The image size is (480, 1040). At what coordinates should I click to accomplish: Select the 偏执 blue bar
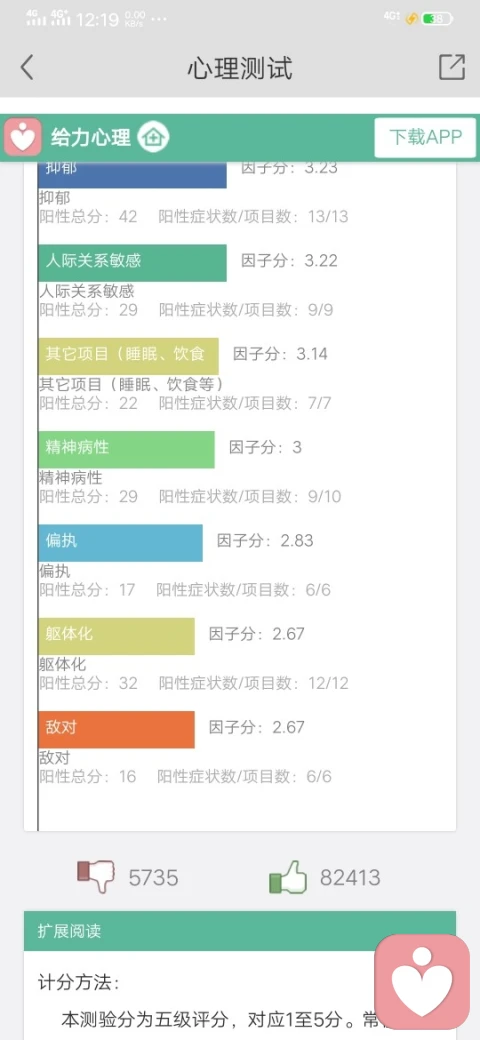(x=121, y=543)
